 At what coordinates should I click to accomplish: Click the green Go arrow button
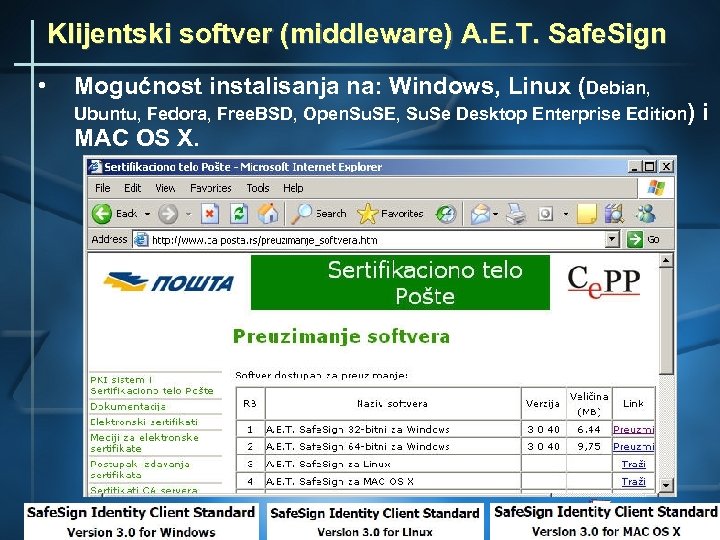[635, 239]
